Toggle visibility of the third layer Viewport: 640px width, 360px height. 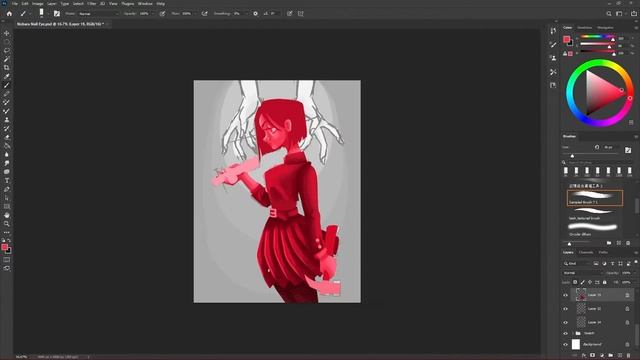pos(565,322)
